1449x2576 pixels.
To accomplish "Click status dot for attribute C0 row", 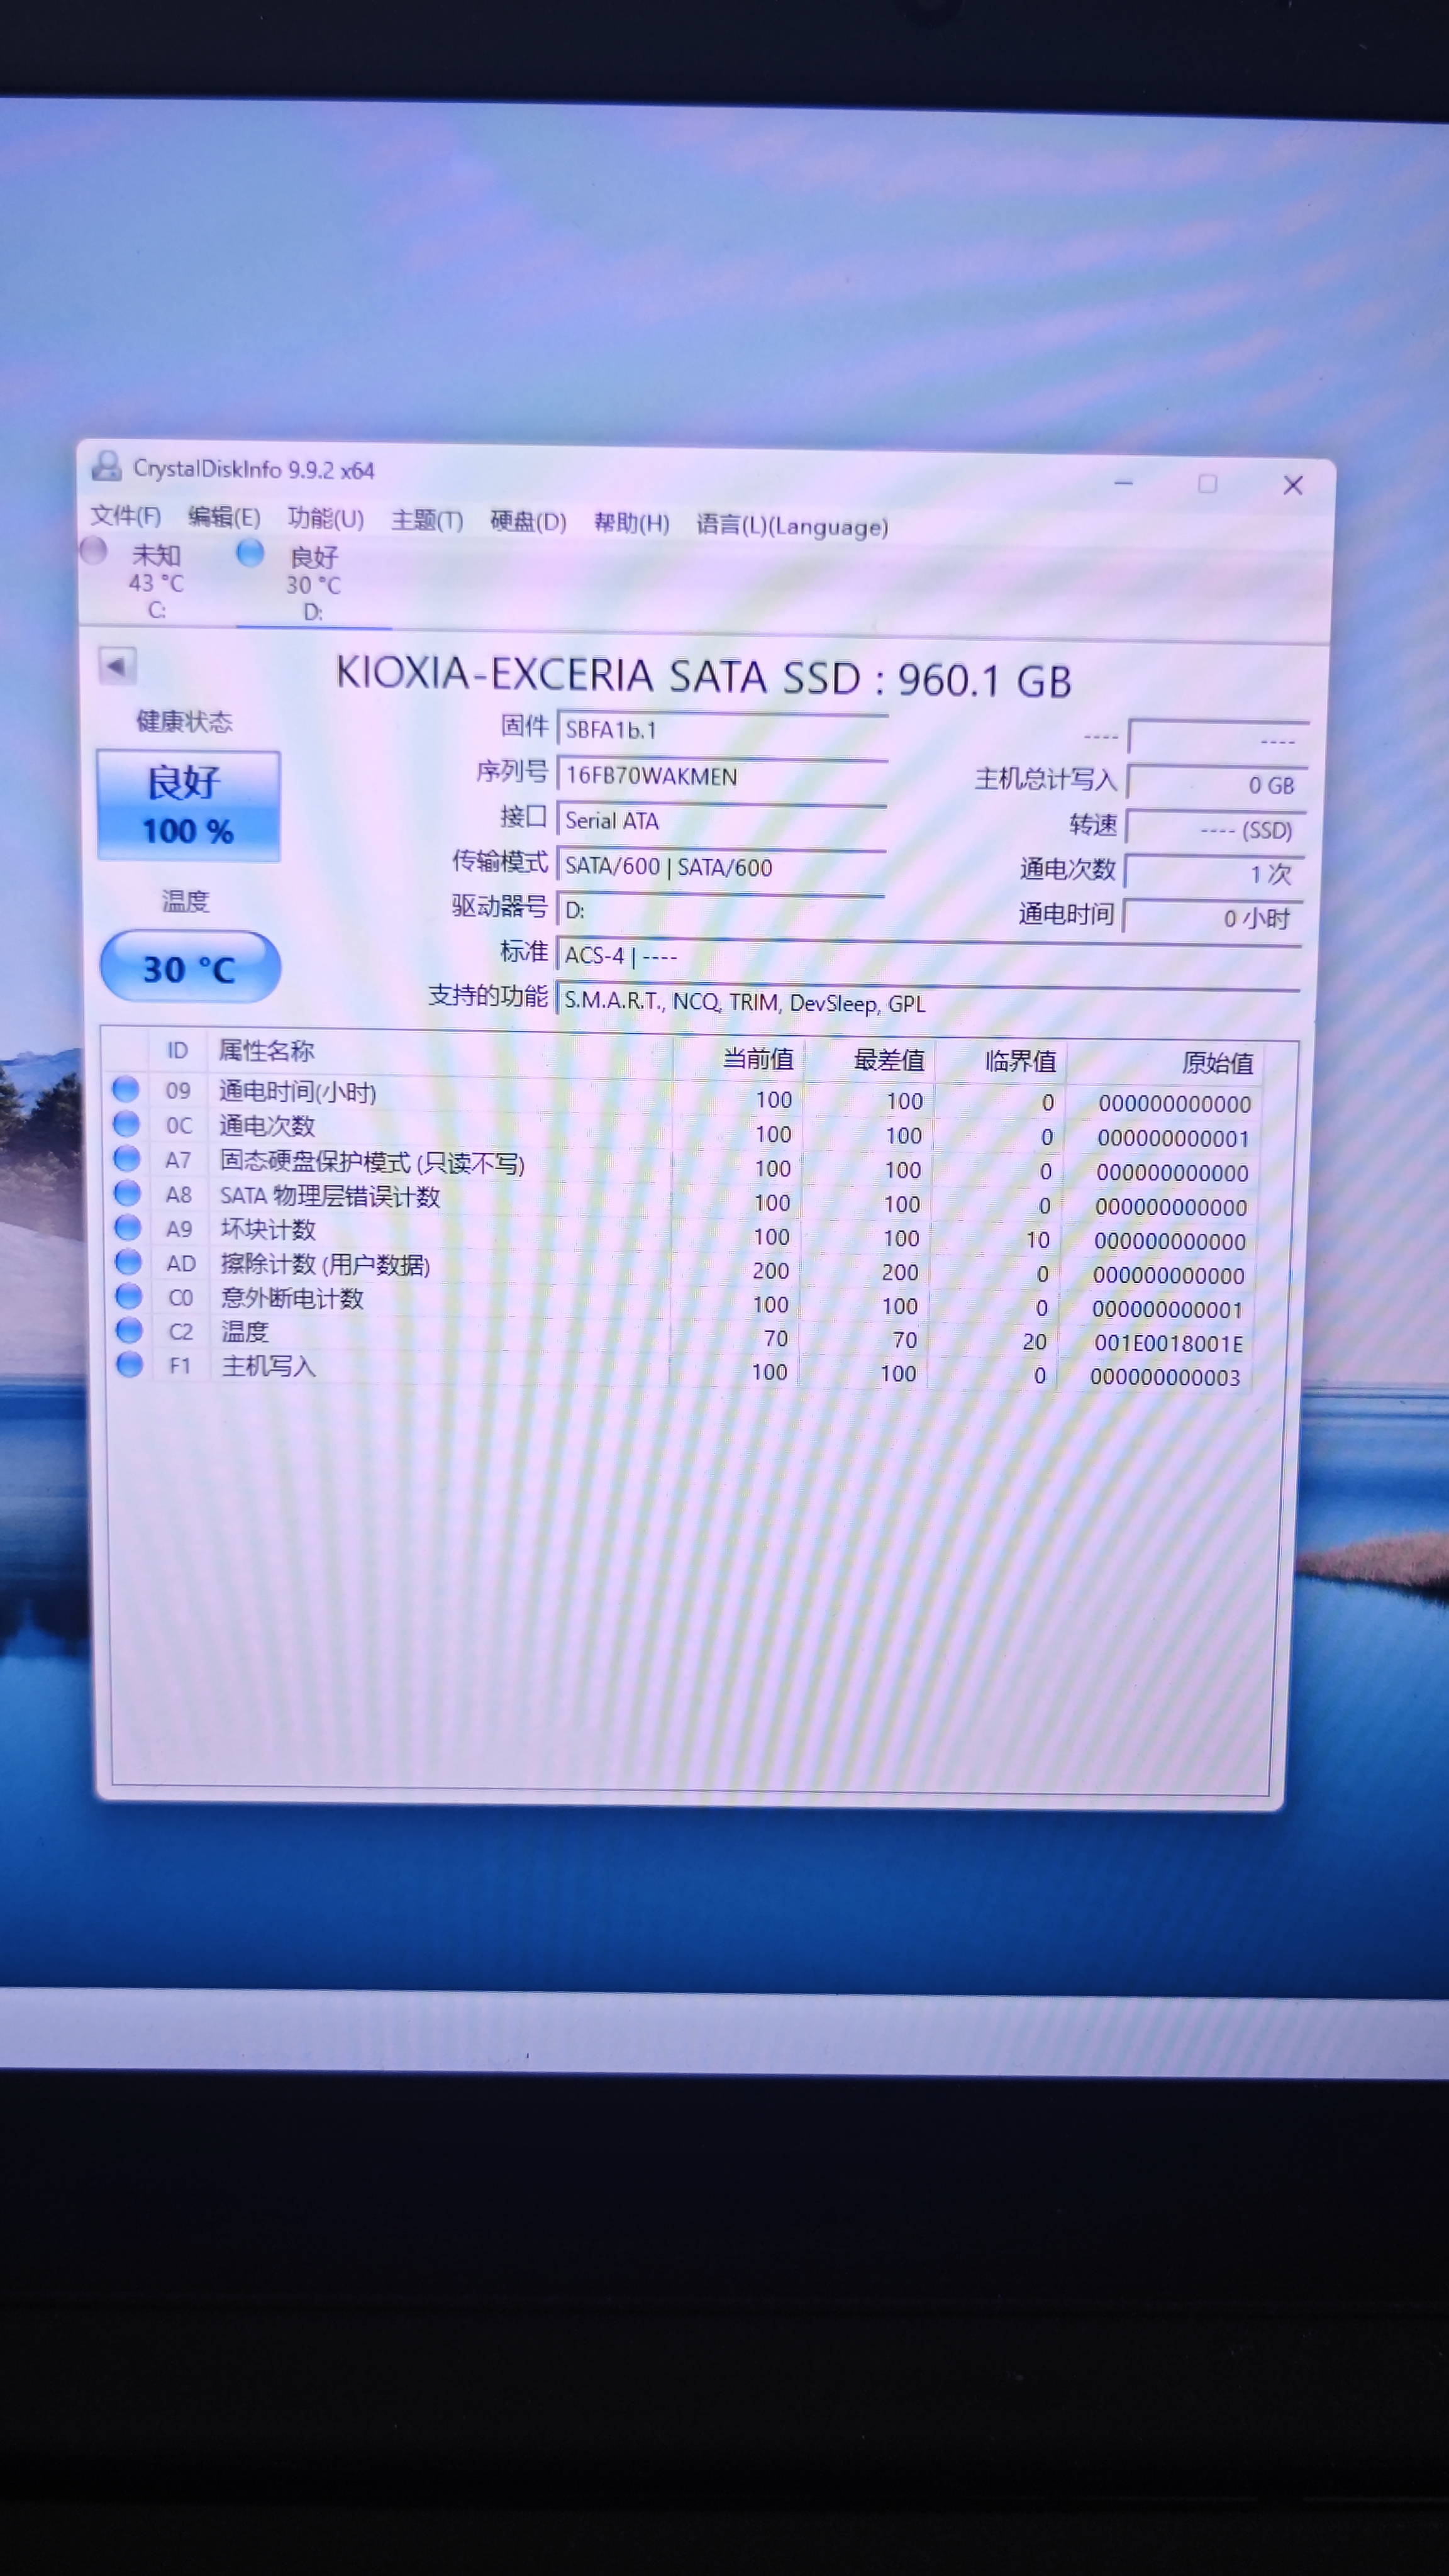I will pos(129,1296).
